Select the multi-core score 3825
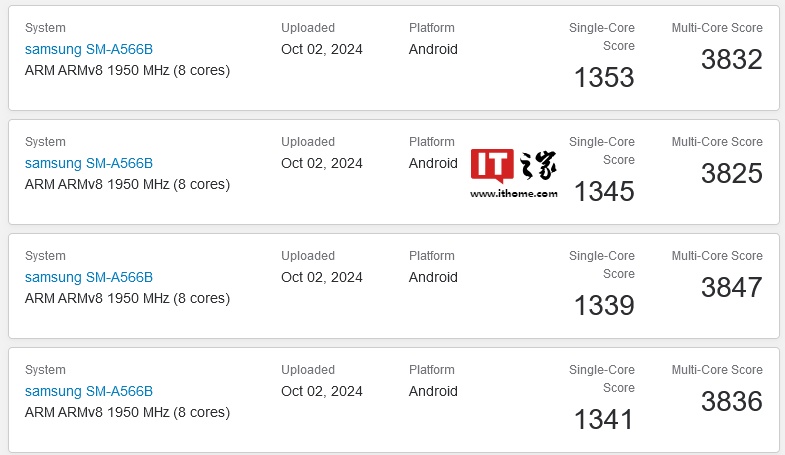The width and height of the screenshot is (785, 455). [731, 174]
